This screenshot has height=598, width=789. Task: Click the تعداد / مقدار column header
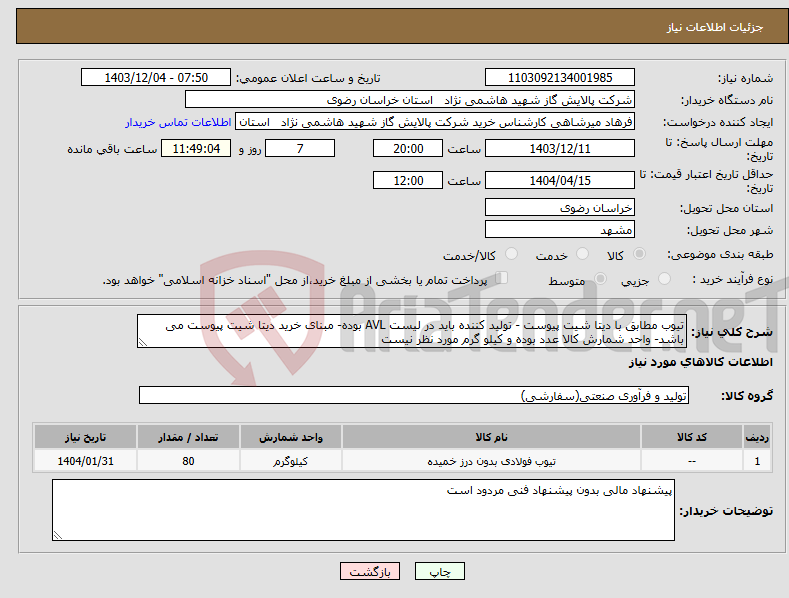(188, 437)
